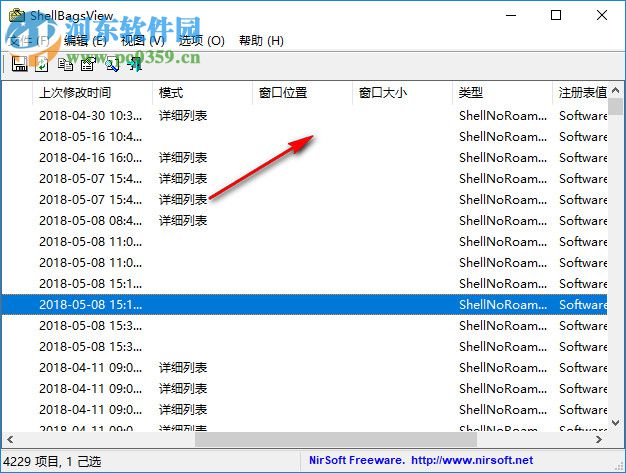
Task: Minimize the ShellBagsView window
Action: (511, 16)
